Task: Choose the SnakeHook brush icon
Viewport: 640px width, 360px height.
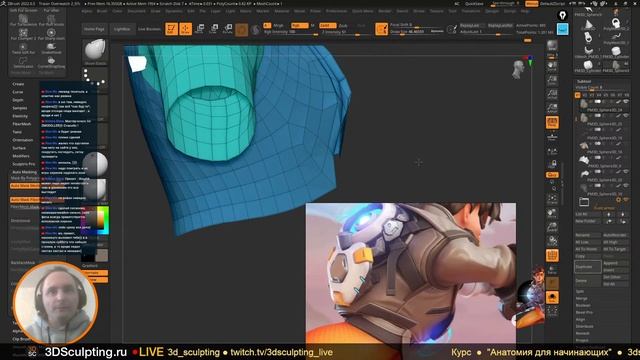Action: click(51, 48)
